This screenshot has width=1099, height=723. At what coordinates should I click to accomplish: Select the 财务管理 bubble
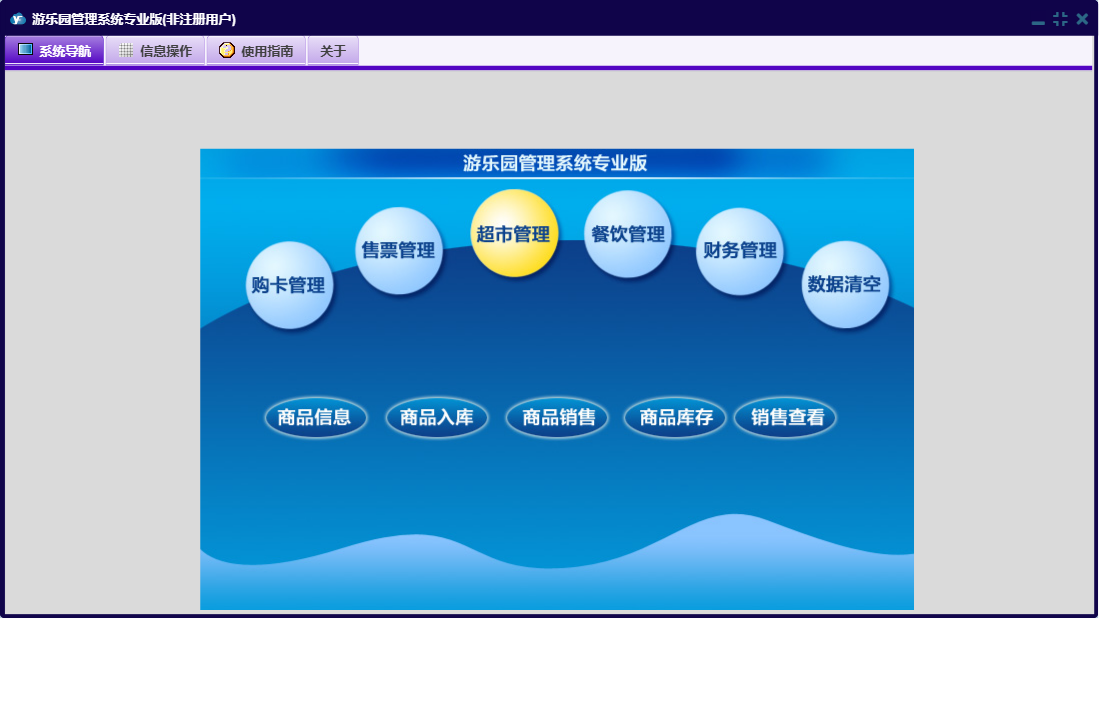pyautogui.click(x=739, y=251)
